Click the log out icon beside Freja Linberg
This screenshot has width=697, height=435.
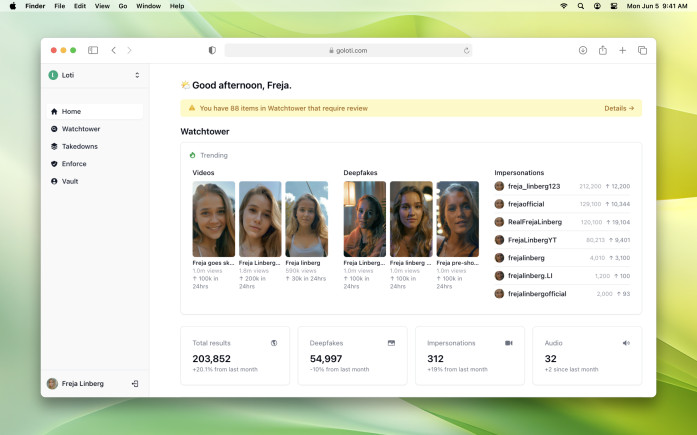(135, 383)
